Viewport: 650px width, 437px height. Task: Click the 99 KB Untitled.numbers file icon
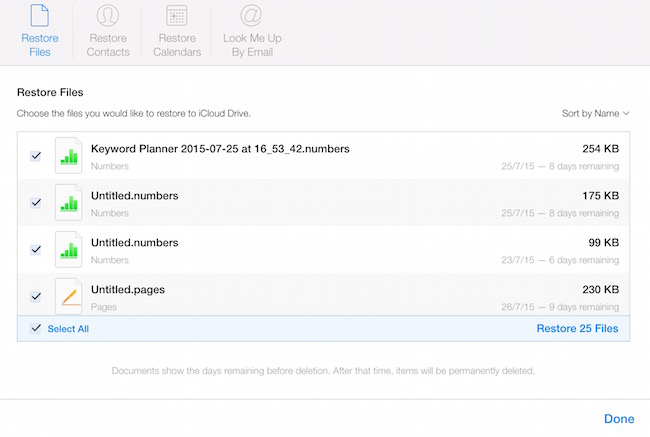point(68,249)
